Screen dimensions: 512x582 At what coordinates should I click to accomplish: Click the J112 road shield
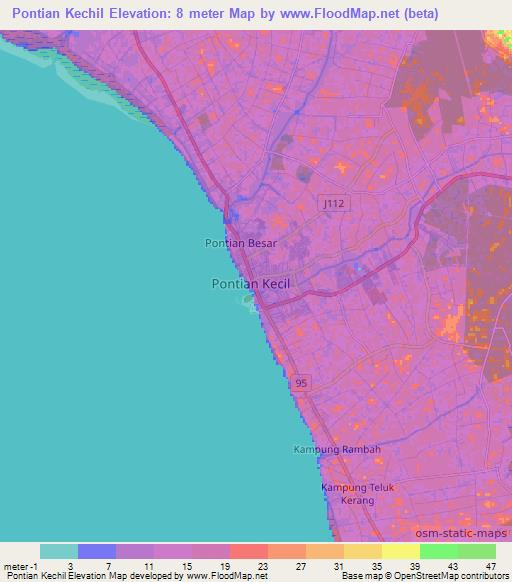coord(334,203)
